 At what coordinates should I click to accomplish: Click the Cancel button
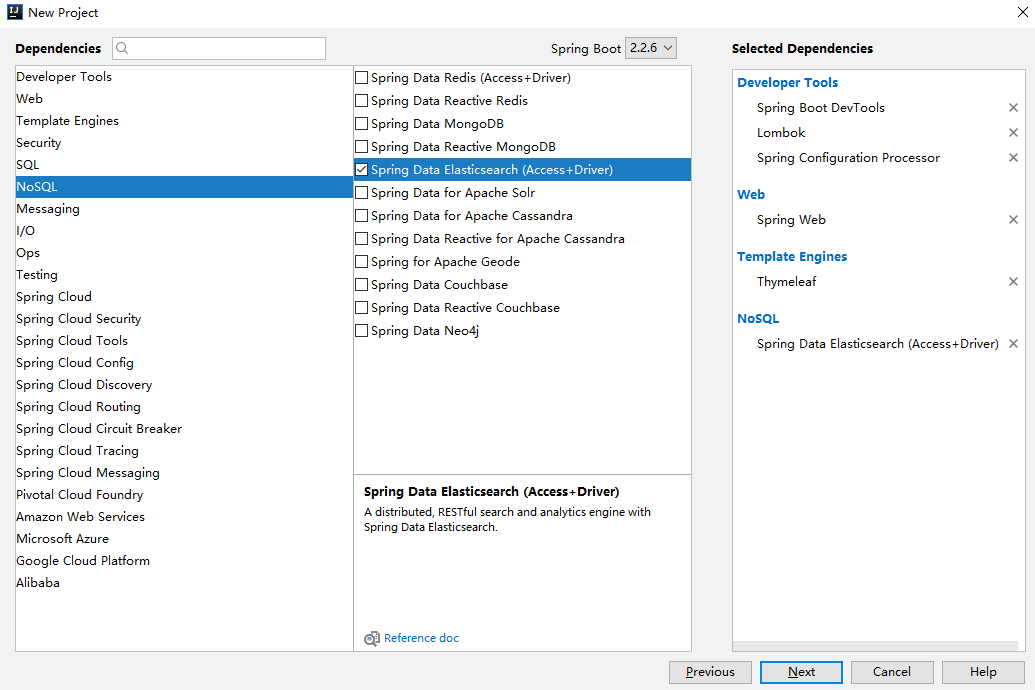coord(892,672)
